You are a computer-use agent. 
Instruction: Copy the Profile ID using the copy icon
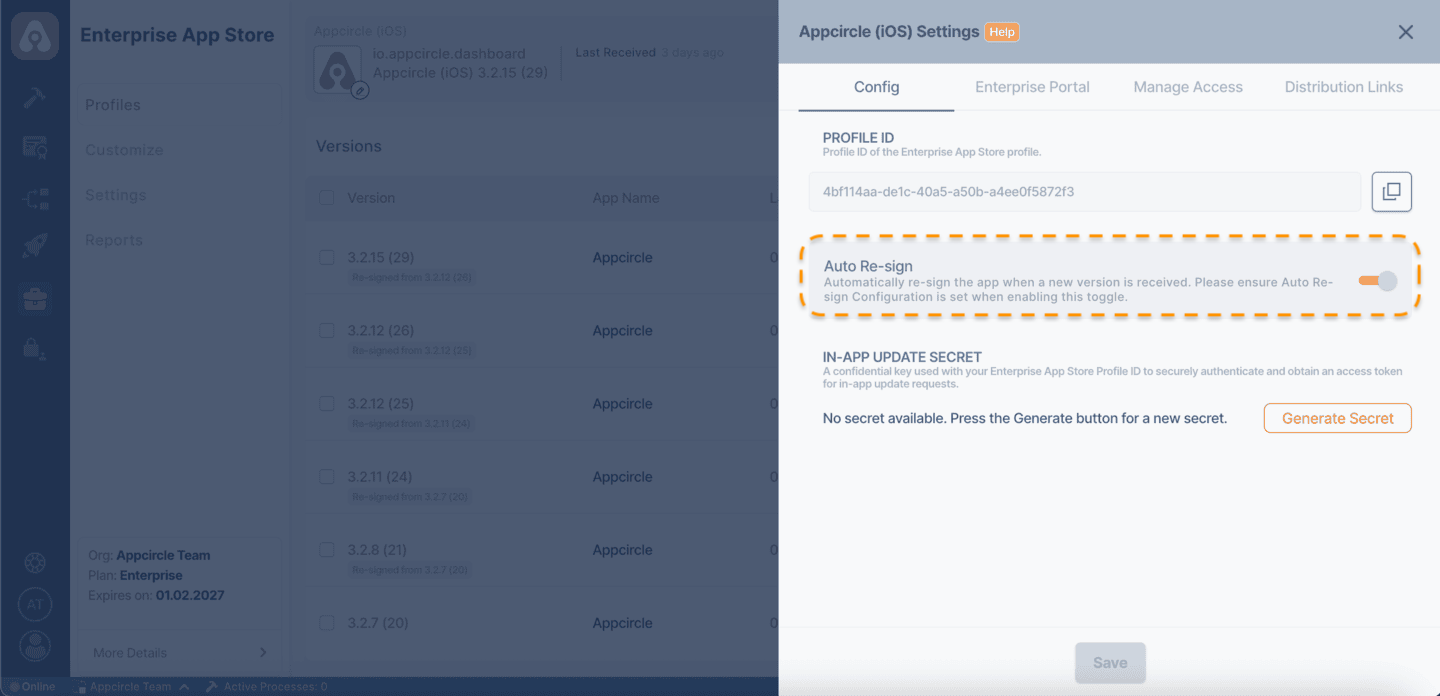pyautogui.click(x=1391, y=191)
